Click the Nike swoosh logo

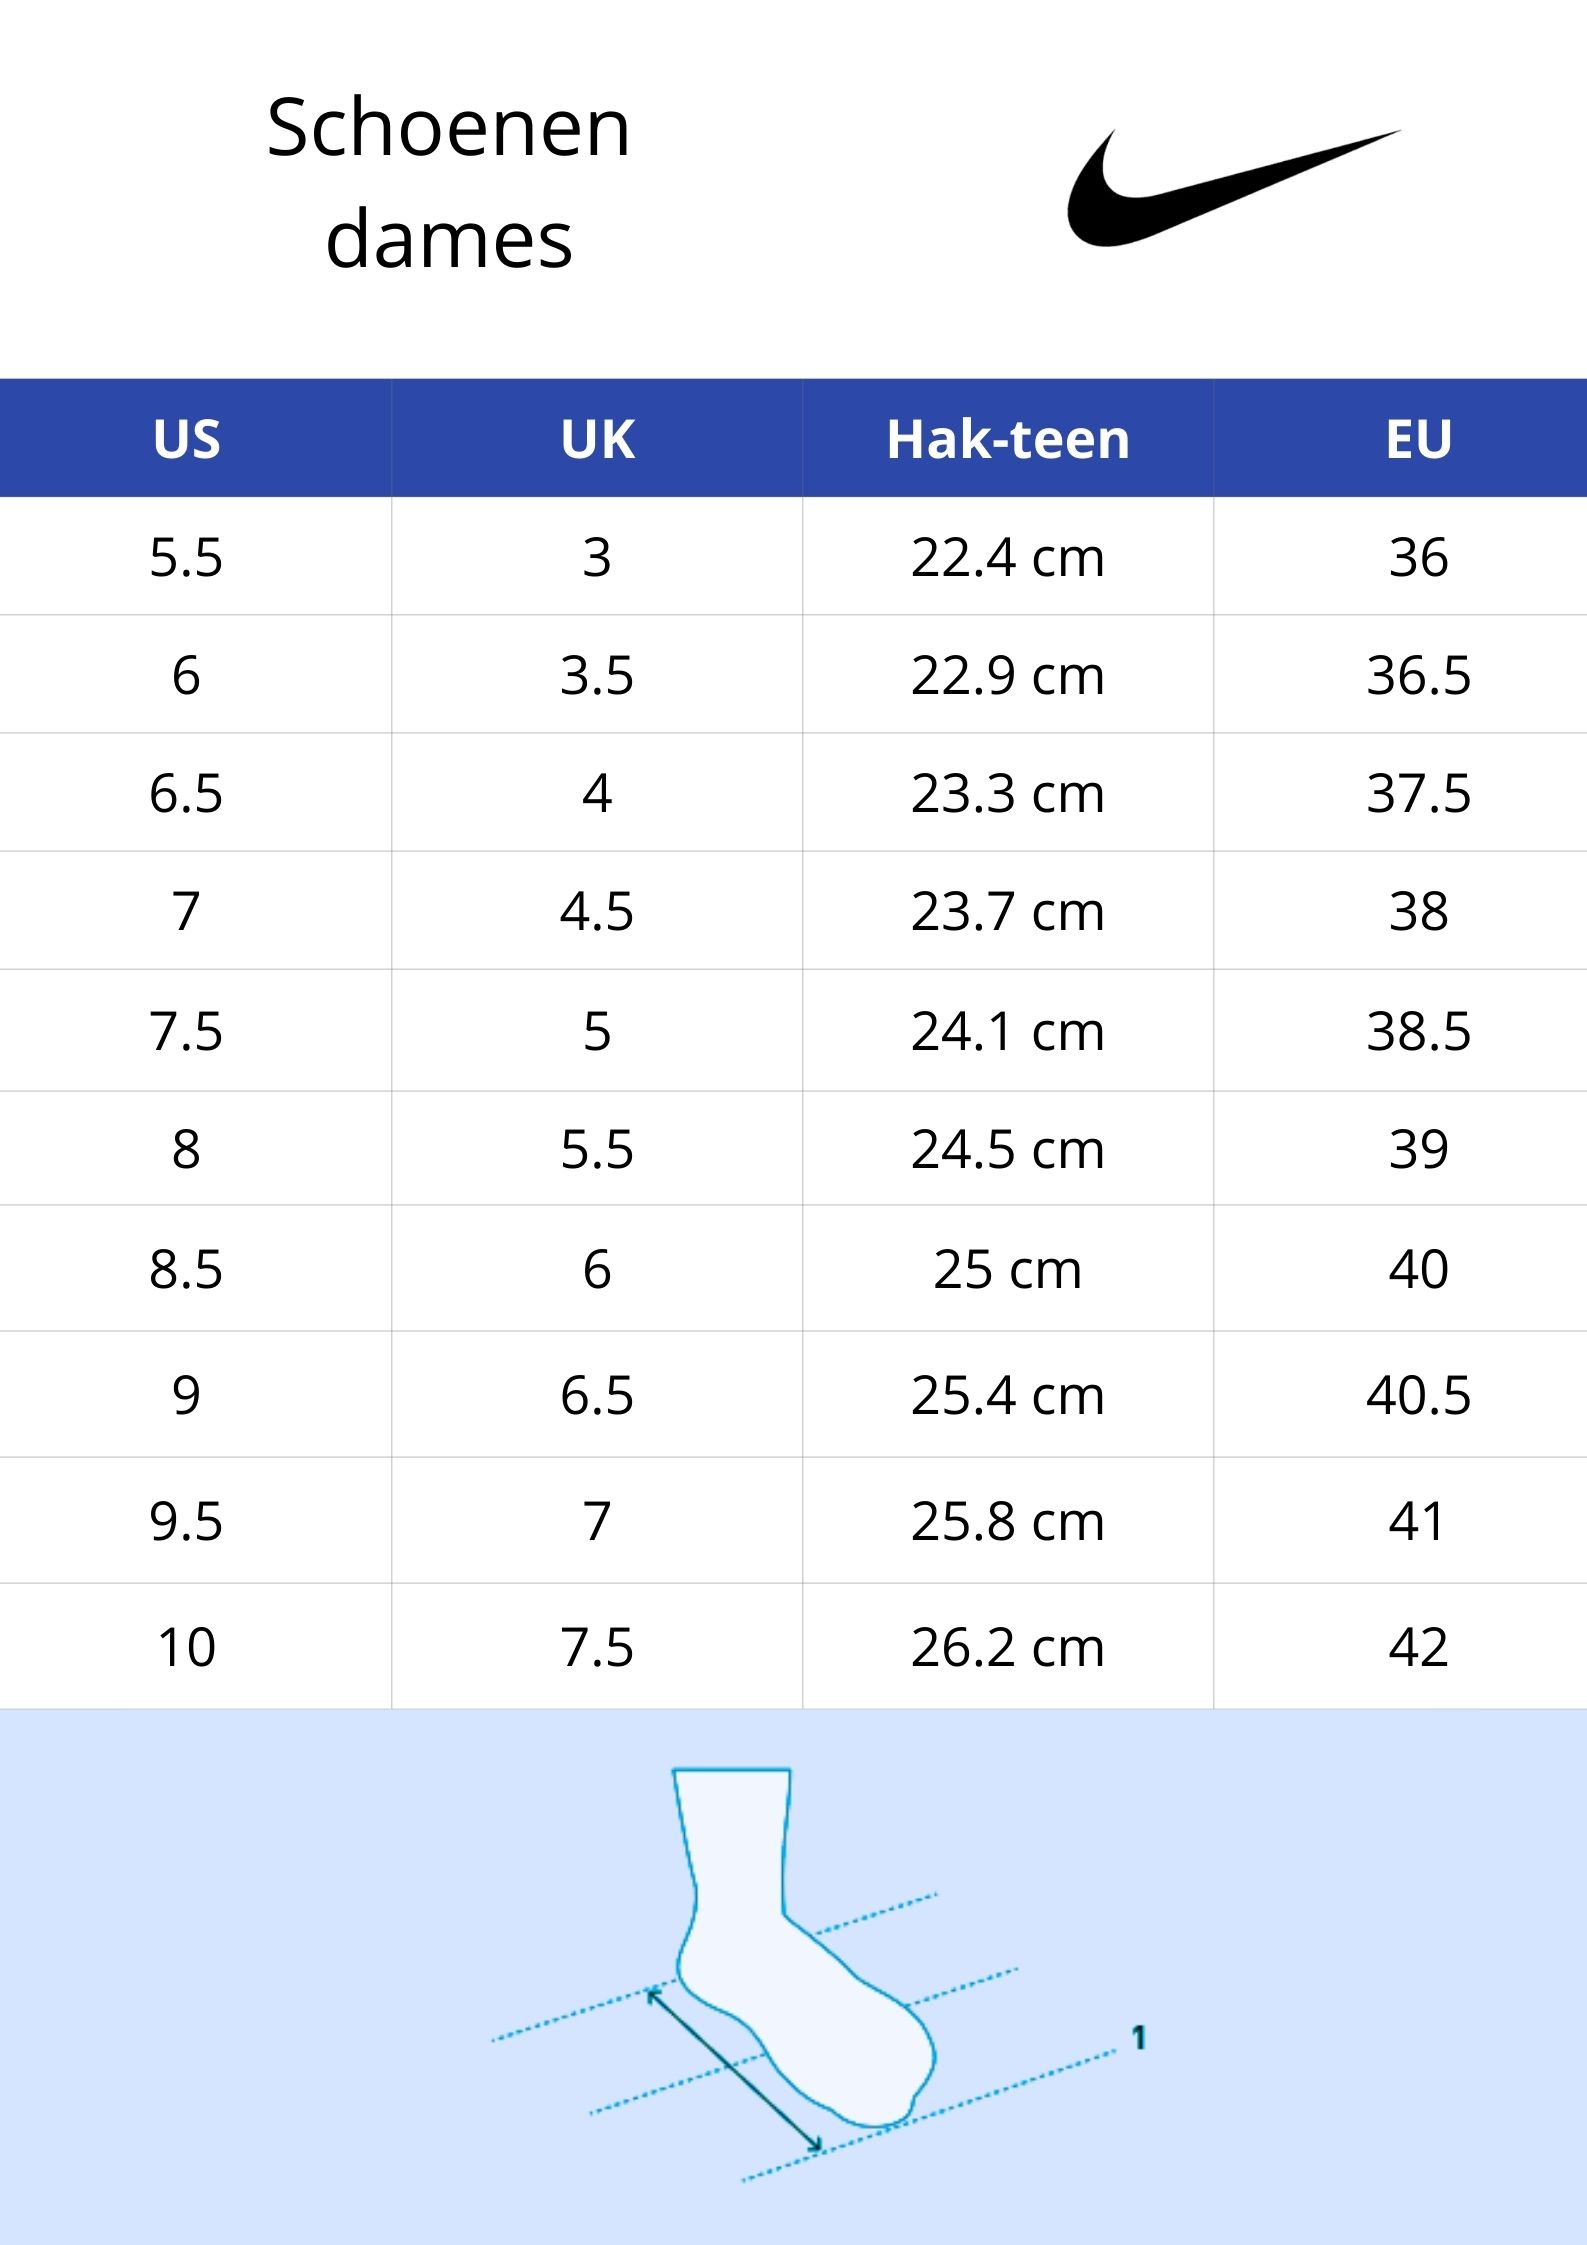point(1233,188)
